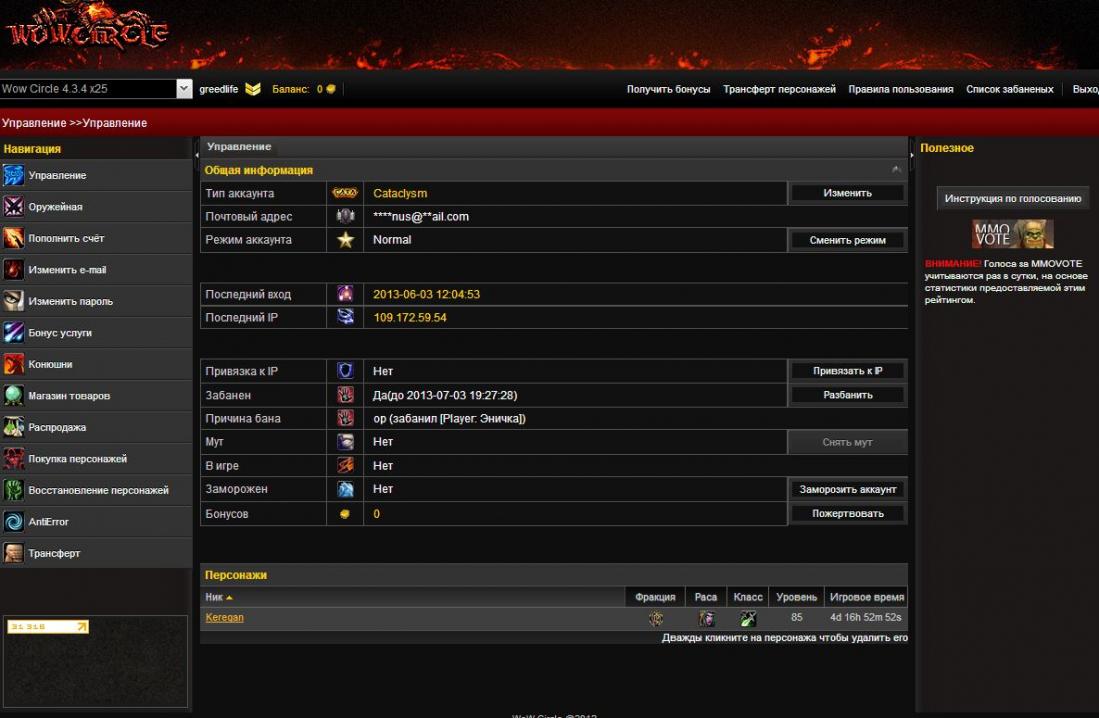Collapse the Общая информация section
The image size is (1099, 718).
tap(897, 170)
